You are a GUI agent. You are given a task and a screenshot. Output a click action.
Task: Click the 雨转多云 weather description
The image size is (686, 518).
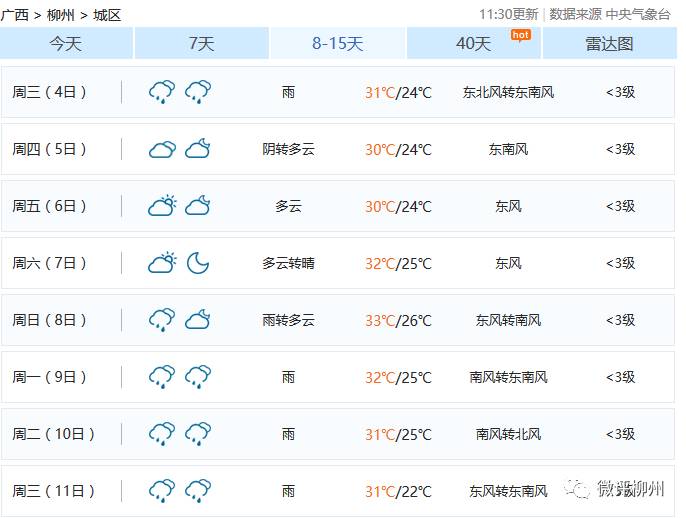[288, 320]
